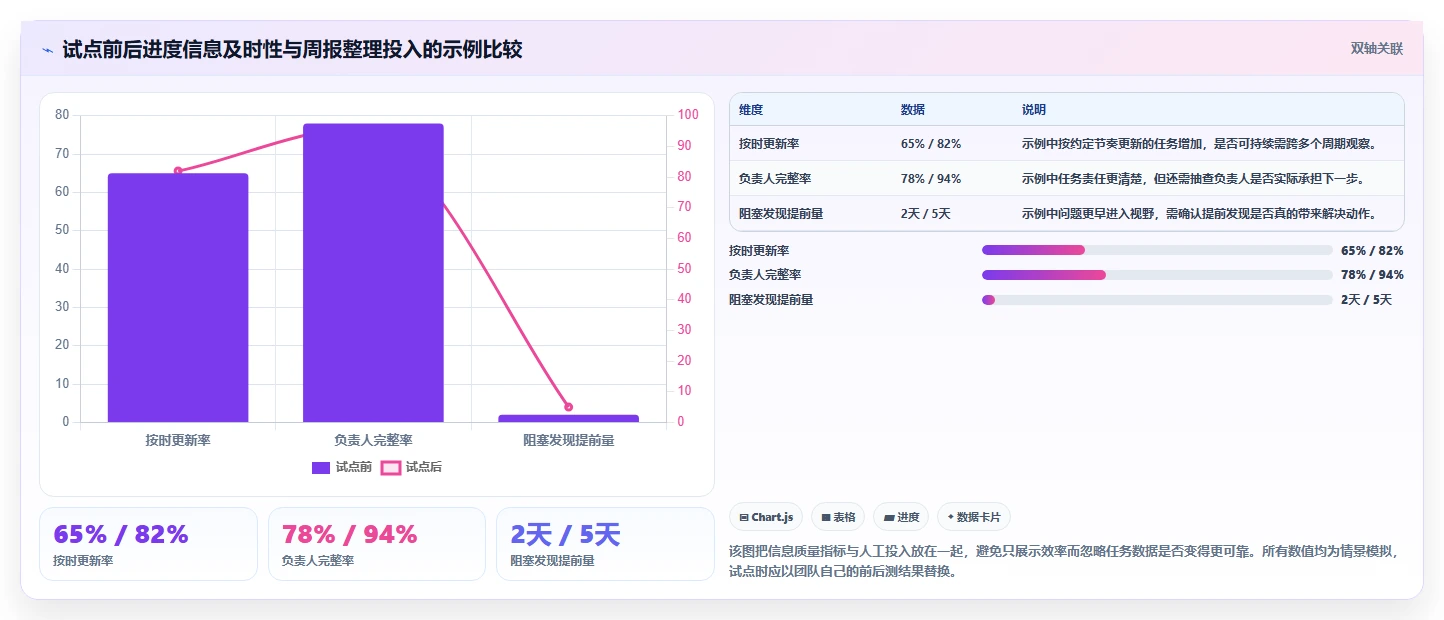Open the 65% / 82% data card

[148, 544]
